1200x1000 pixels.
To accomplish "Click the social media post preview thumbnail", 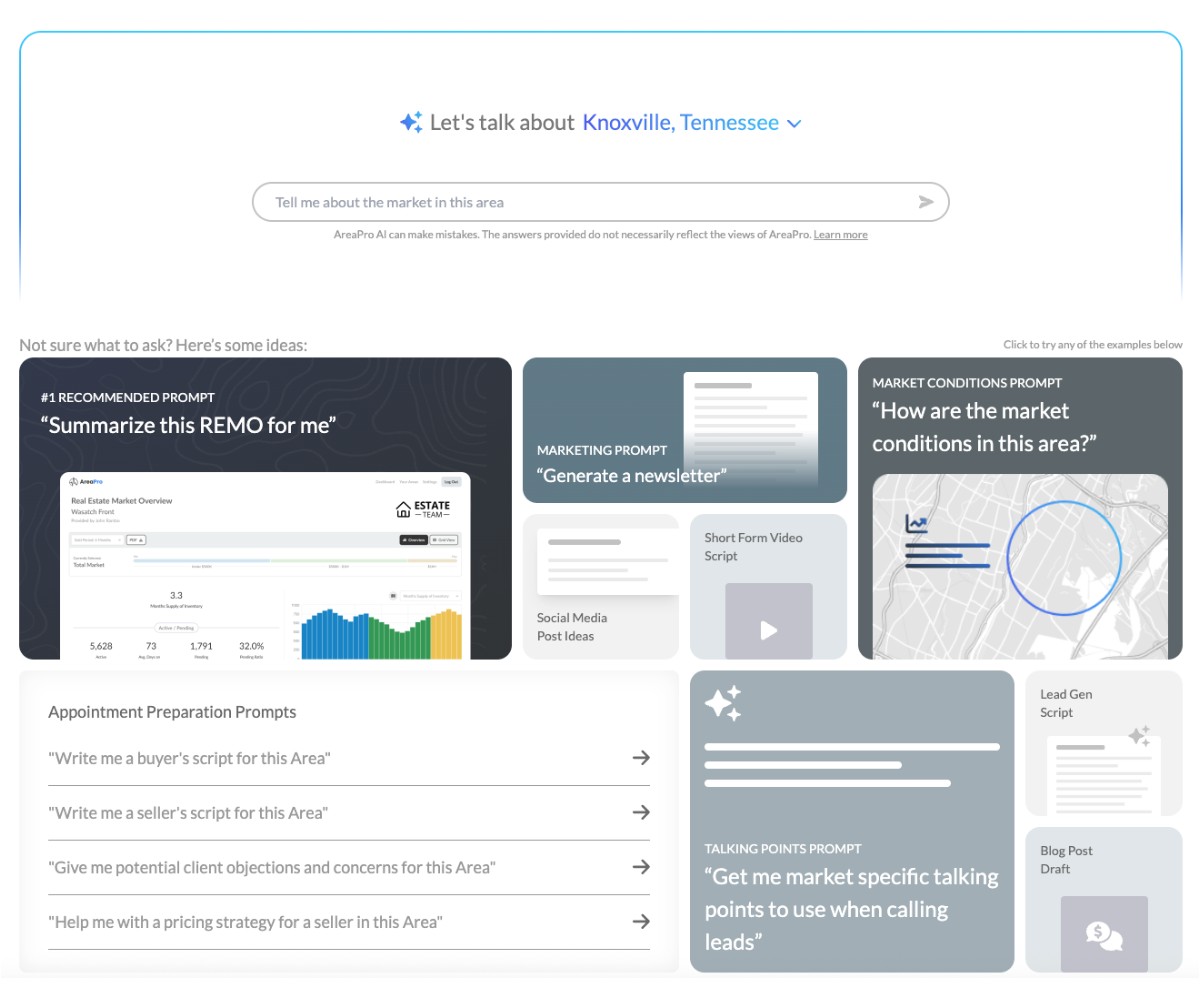I will click(608, 562).
